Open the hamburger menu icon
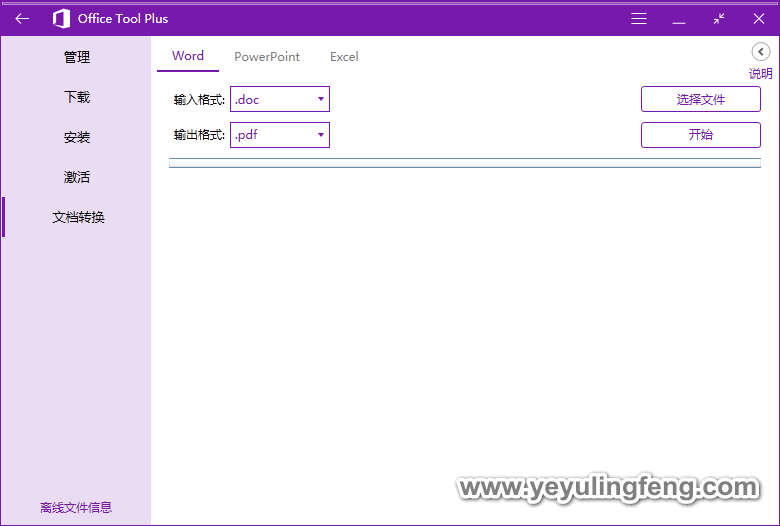780x526 pixels. [x=639, y=19]
